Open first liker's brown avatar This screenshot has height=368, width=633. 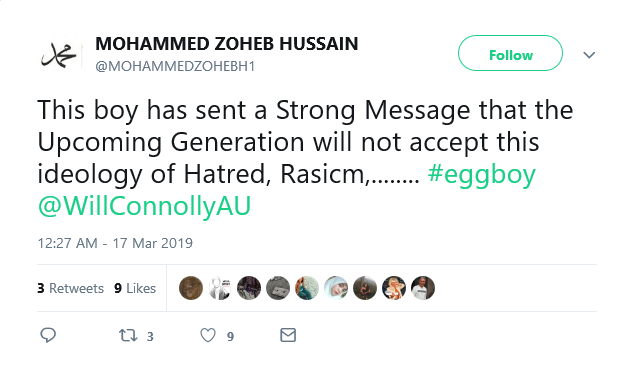(x=191, y=288)
